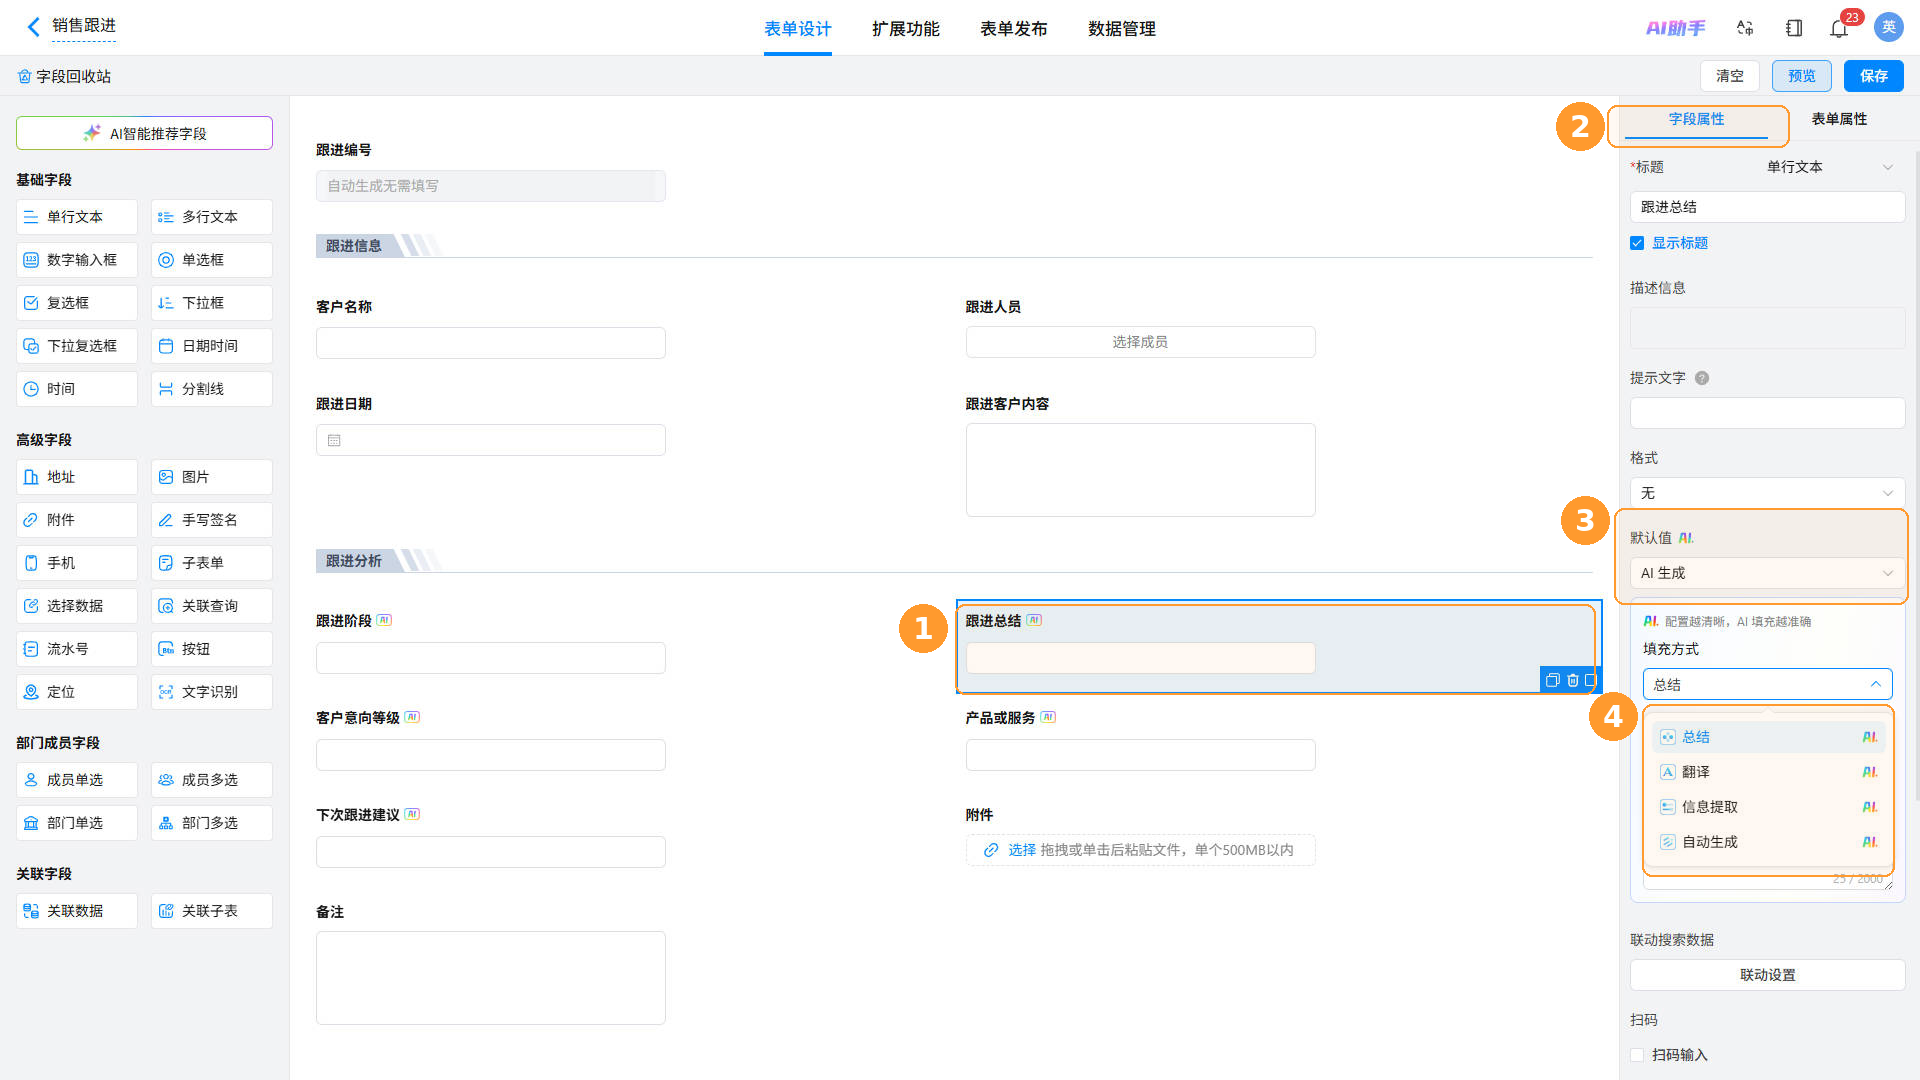The image size is (1920, 1080).
Task: Click the 清空 button
Action: click(x=1730, y=76)
